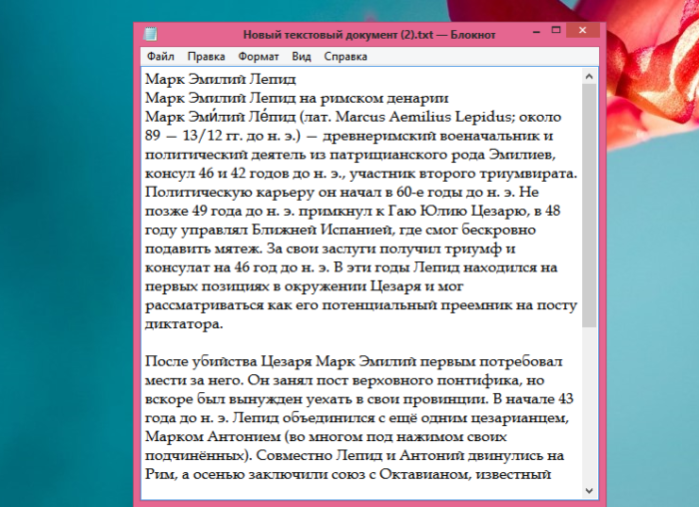Click the words Ближней Испанией
The width and height of the screenshot is (699, 507).
[x=323, y=230]
